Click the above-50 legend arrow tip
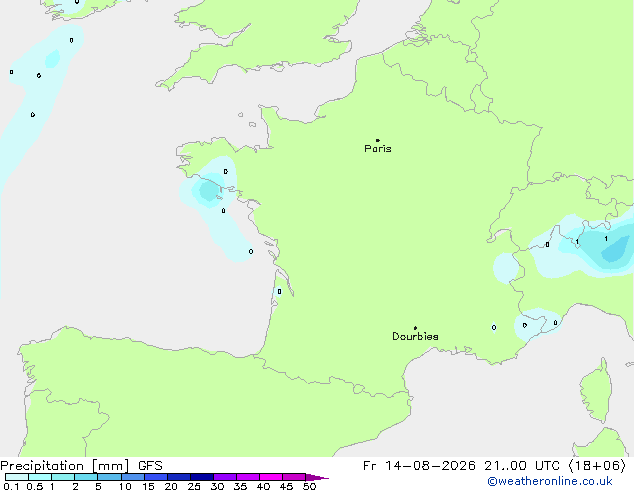 pos(317,477)
